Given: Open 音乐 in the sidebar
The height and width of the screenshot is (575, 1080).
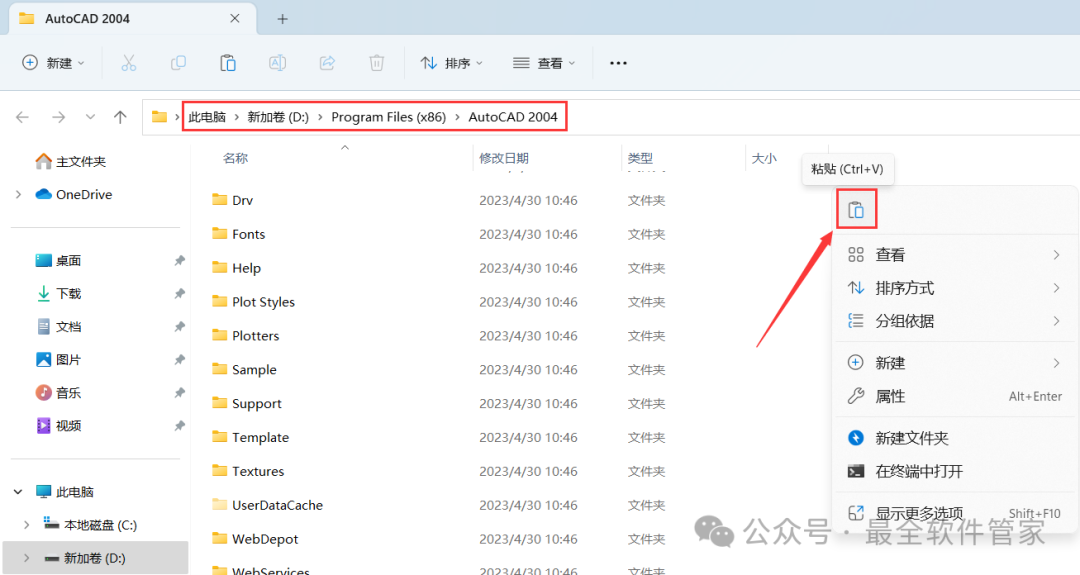Looking at the screenshot, I should pos(59,393).
